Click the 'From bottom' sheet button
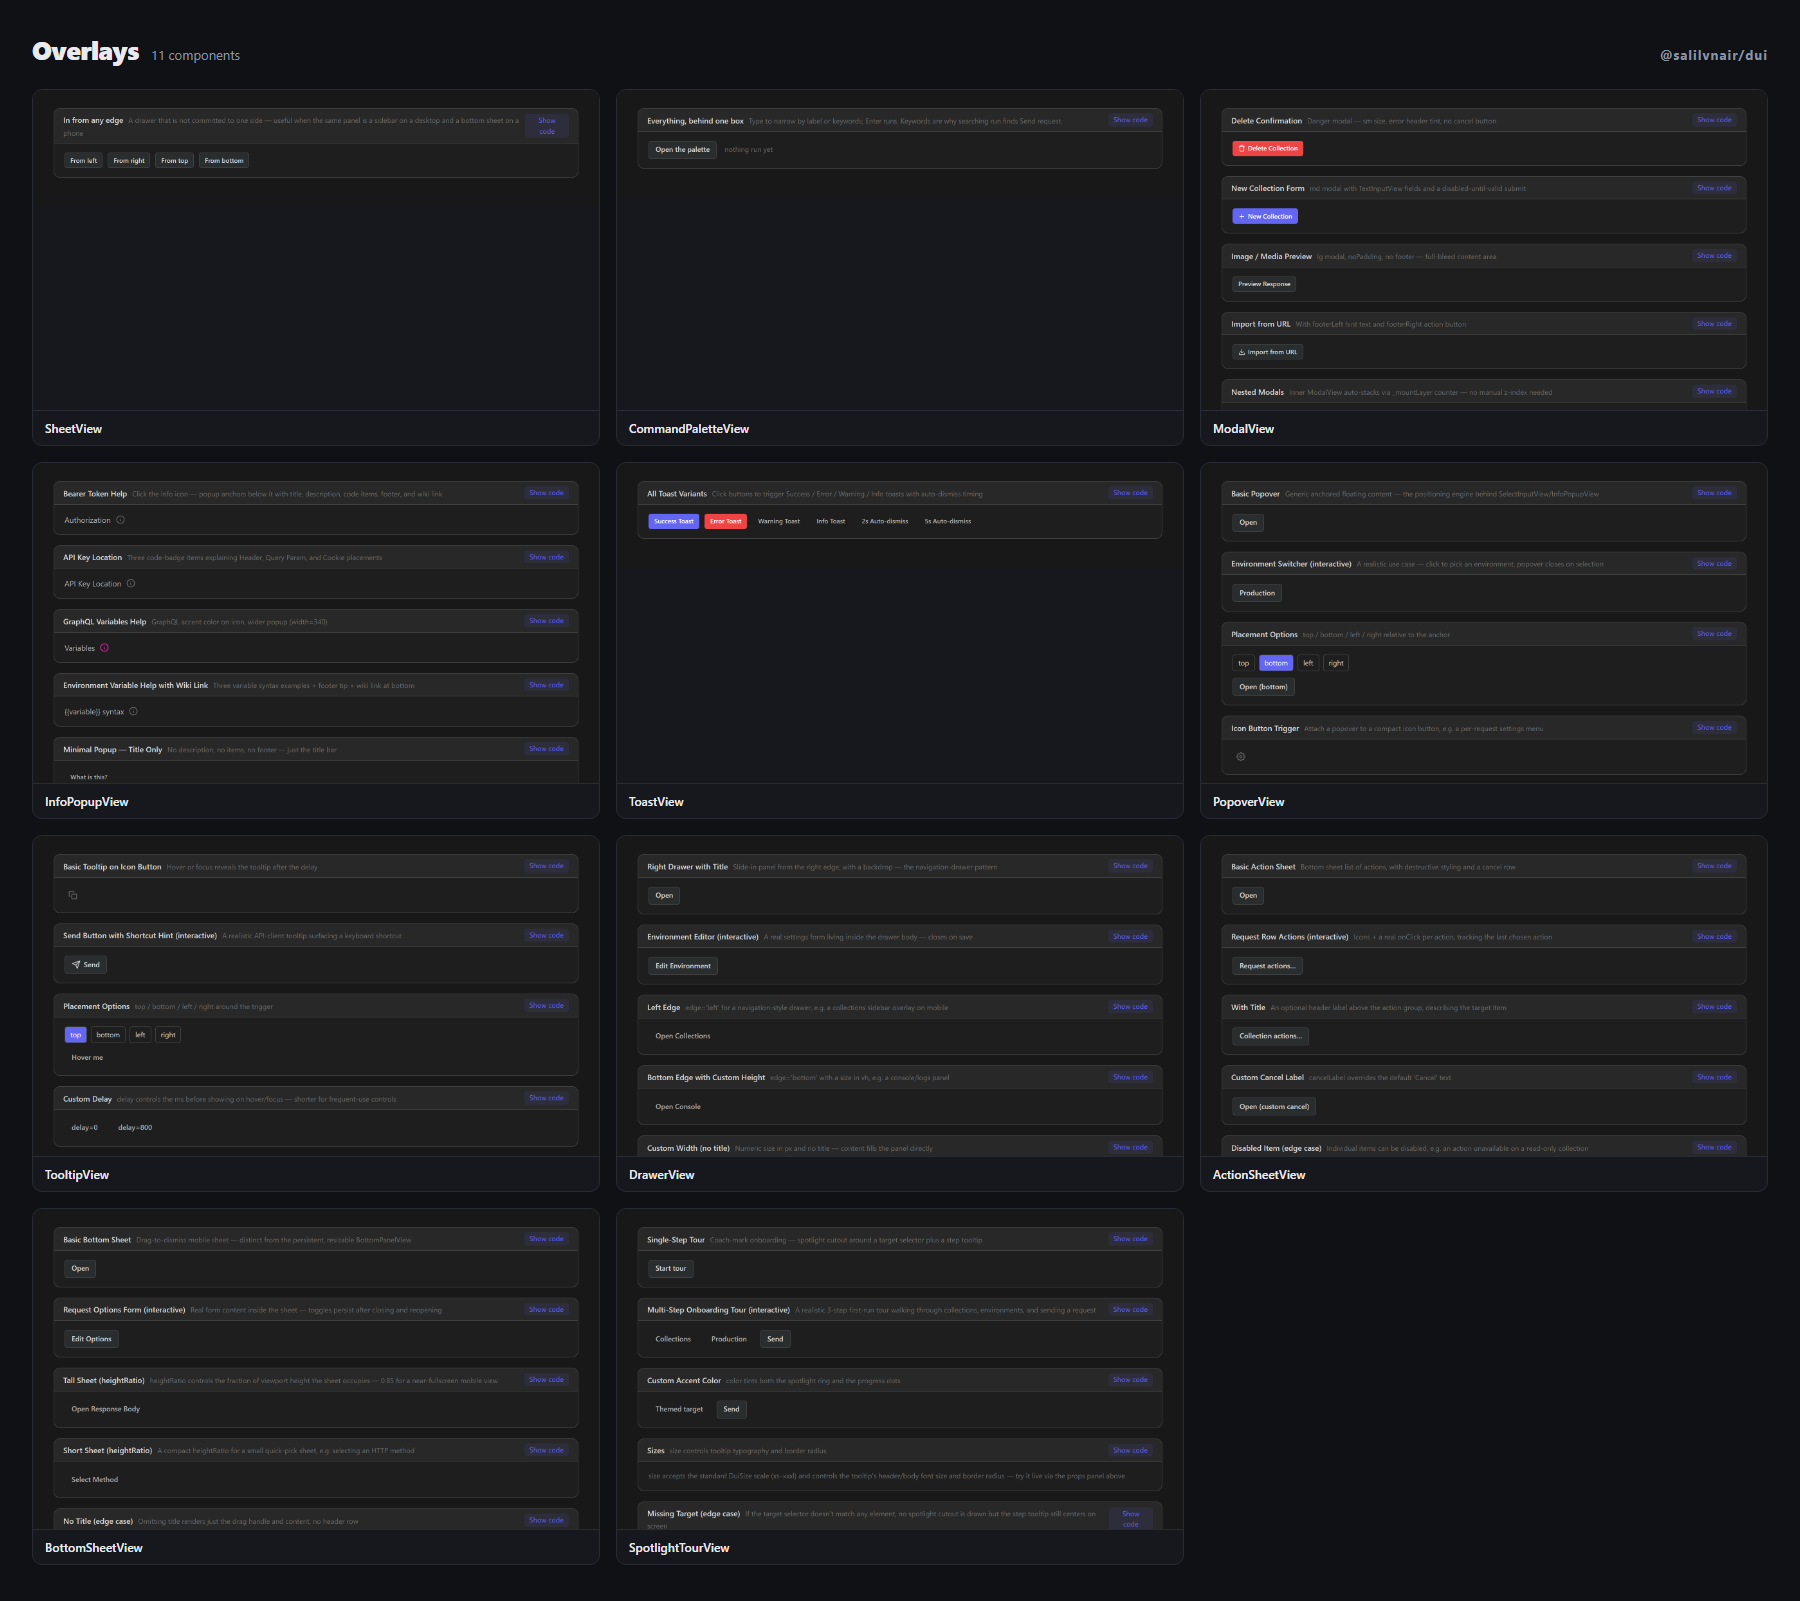This screenshot has height=1601, width=1800. [224, 161]
